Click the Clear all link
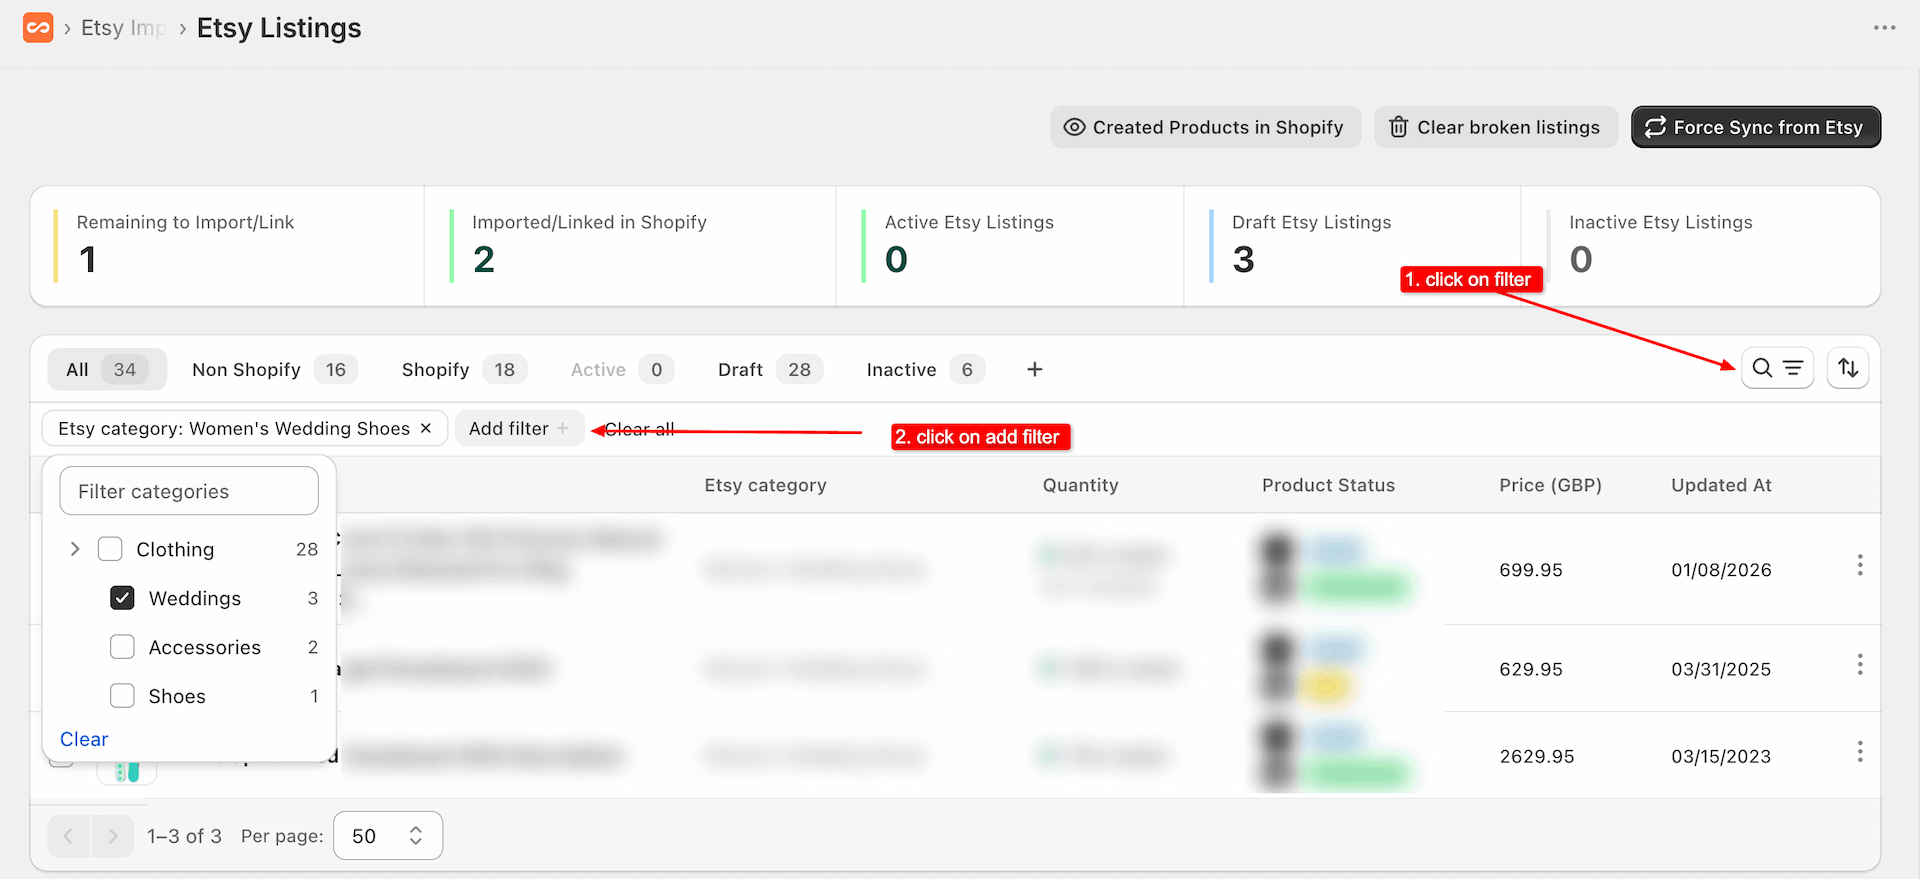The image size is (1920, 879). 640,429
